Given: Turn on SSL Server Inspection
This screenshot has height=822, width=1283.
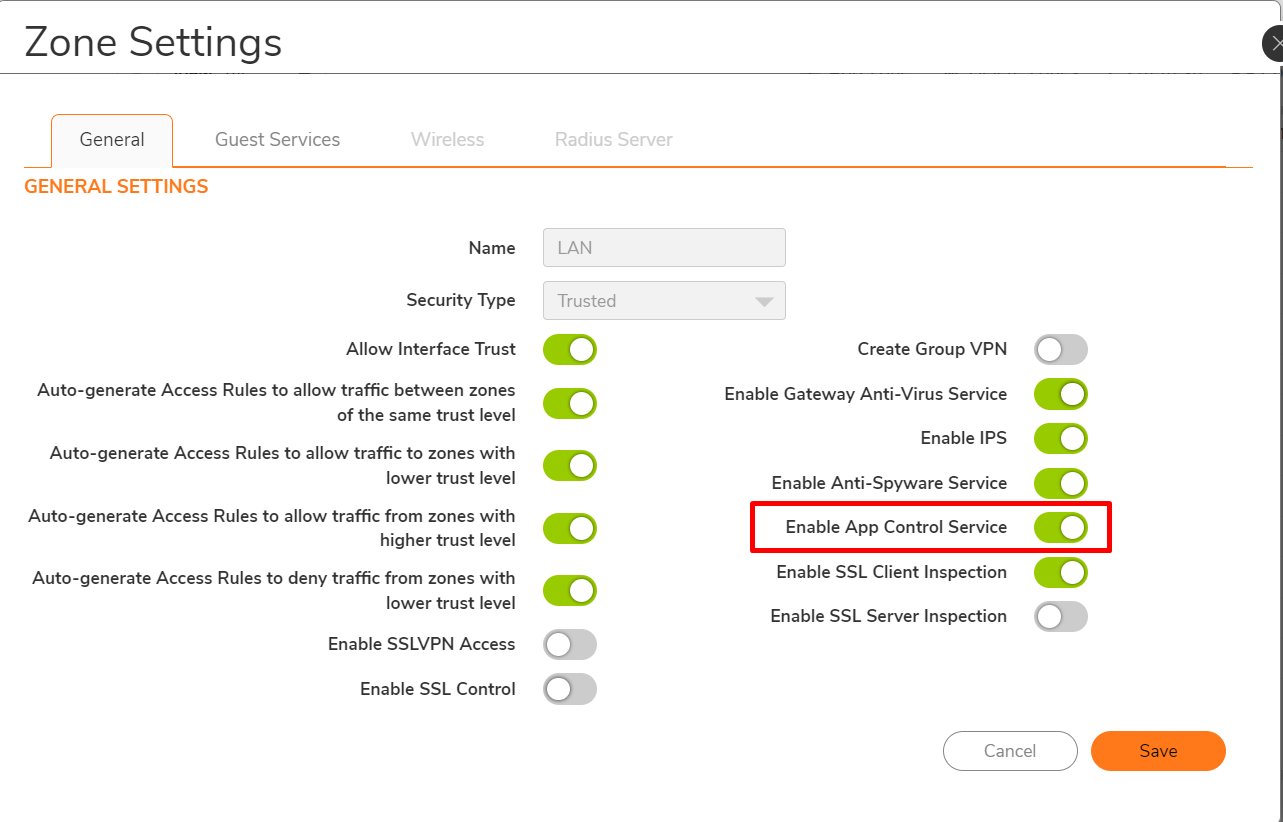Looking at the screenshot, I should click(1061, 616).
